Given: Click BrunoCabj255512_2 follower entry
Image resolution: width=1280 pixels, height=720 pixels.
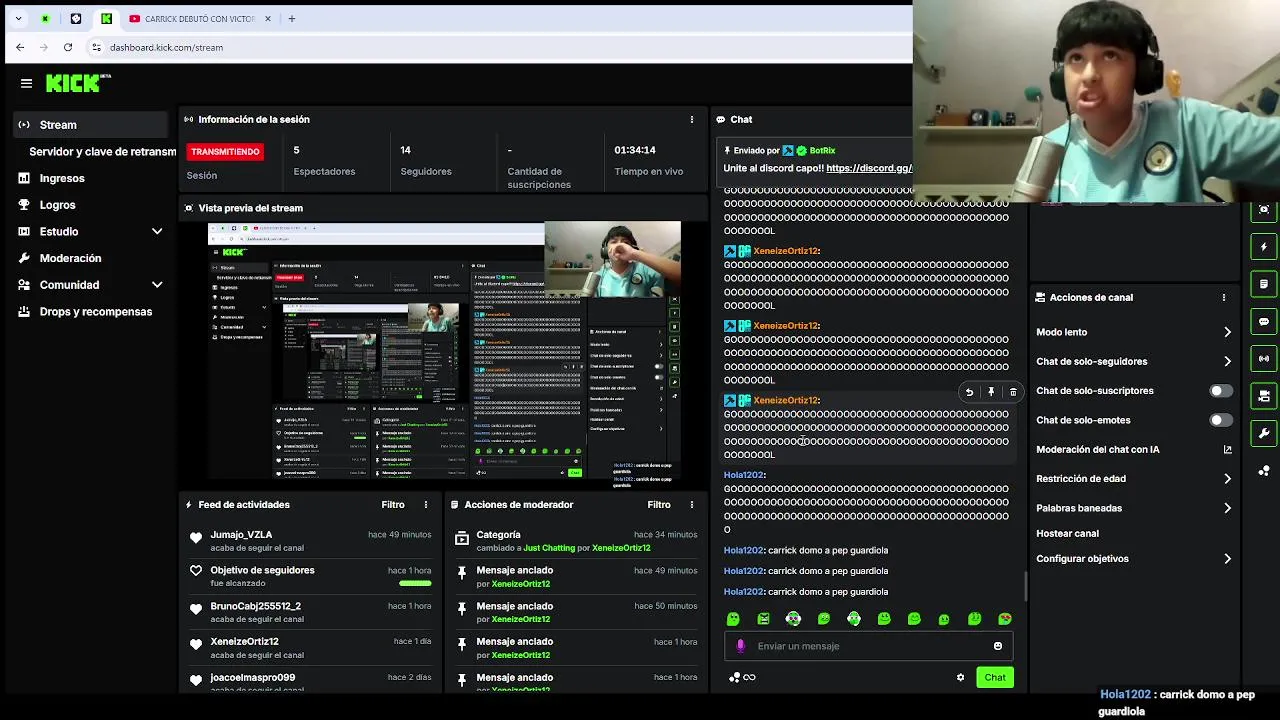Looking at the screenshot, I should tap(311, 612).
